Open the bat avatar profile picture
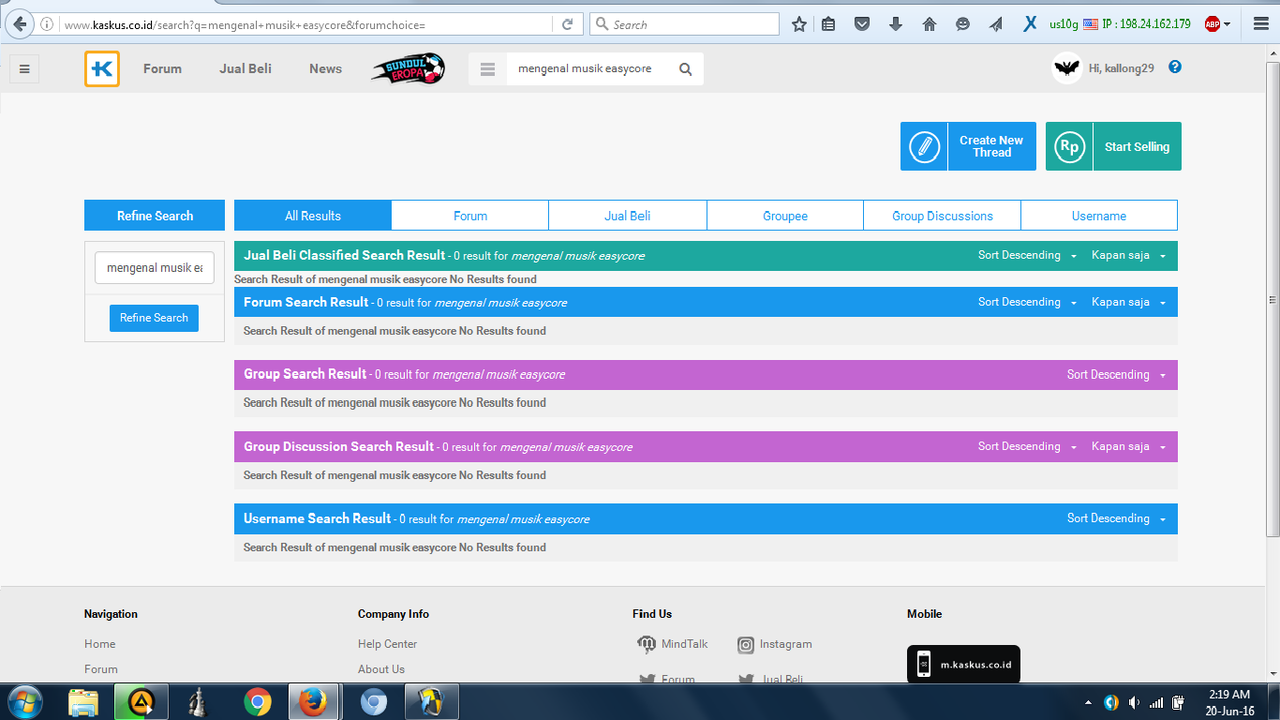 tap(1067, 68)
